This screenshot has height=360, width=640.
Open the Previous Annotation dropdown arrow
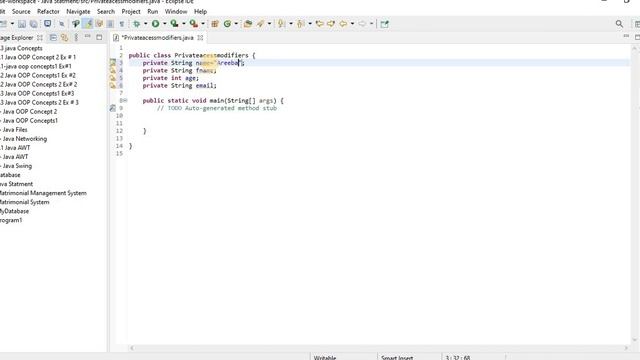(x=310, y=24)
